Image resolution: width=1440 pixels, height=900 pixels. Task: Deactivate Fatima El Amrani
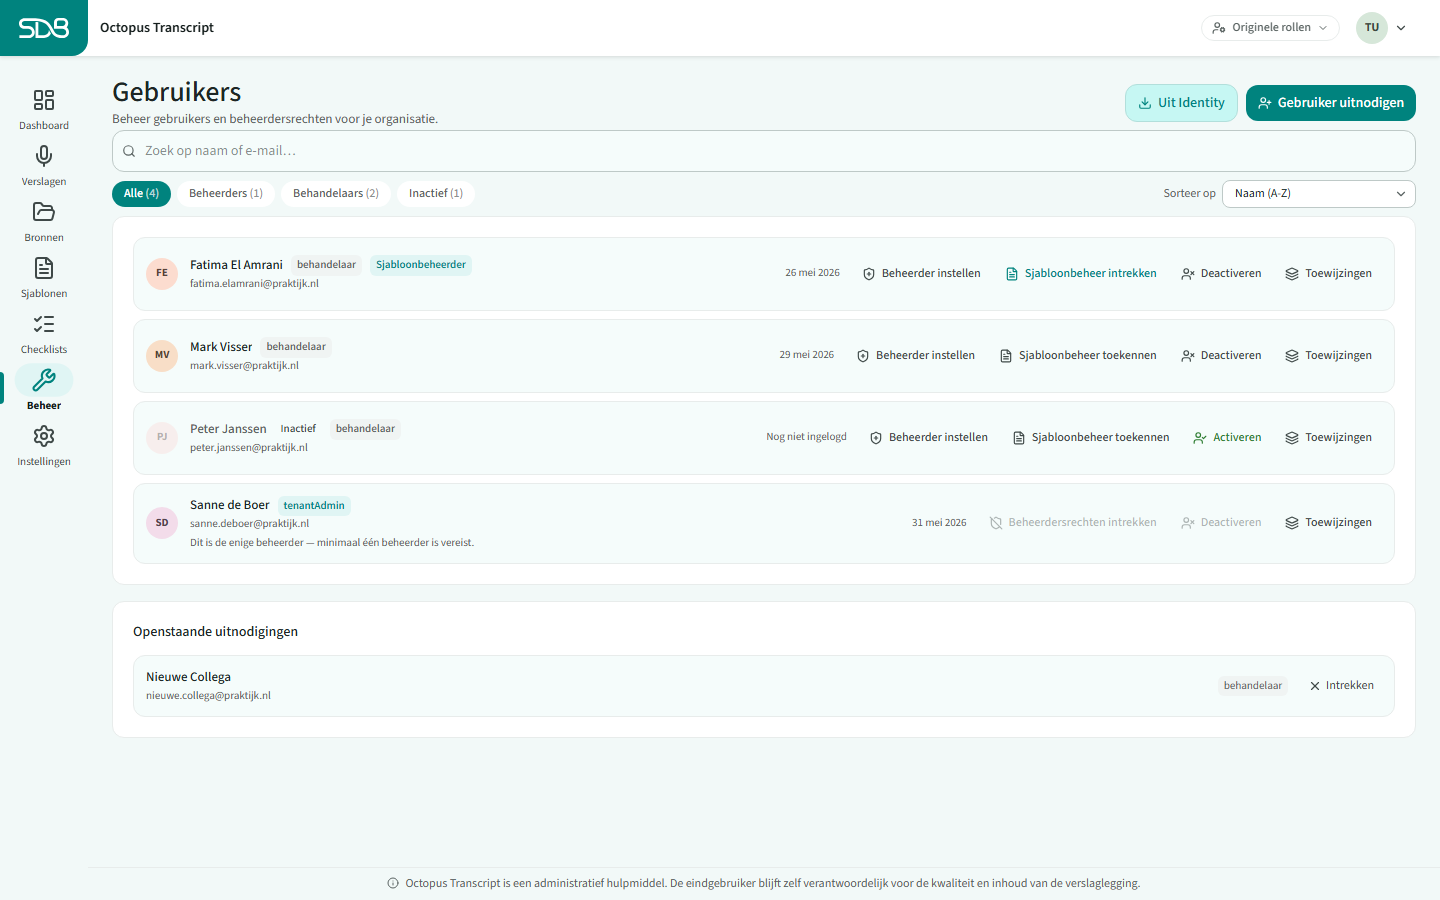click(x=1221, y=274)
